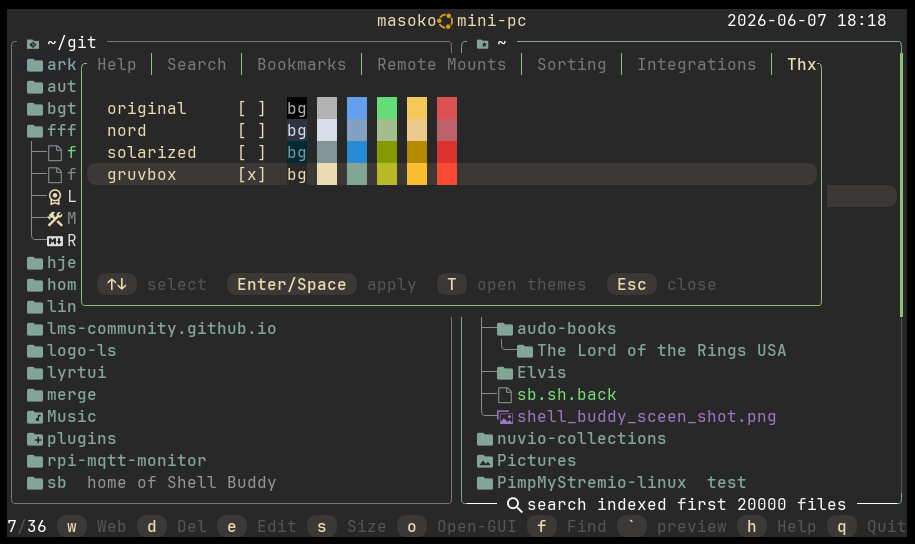Click the markdown README file icon
The image size is (915, 544).
55,240
